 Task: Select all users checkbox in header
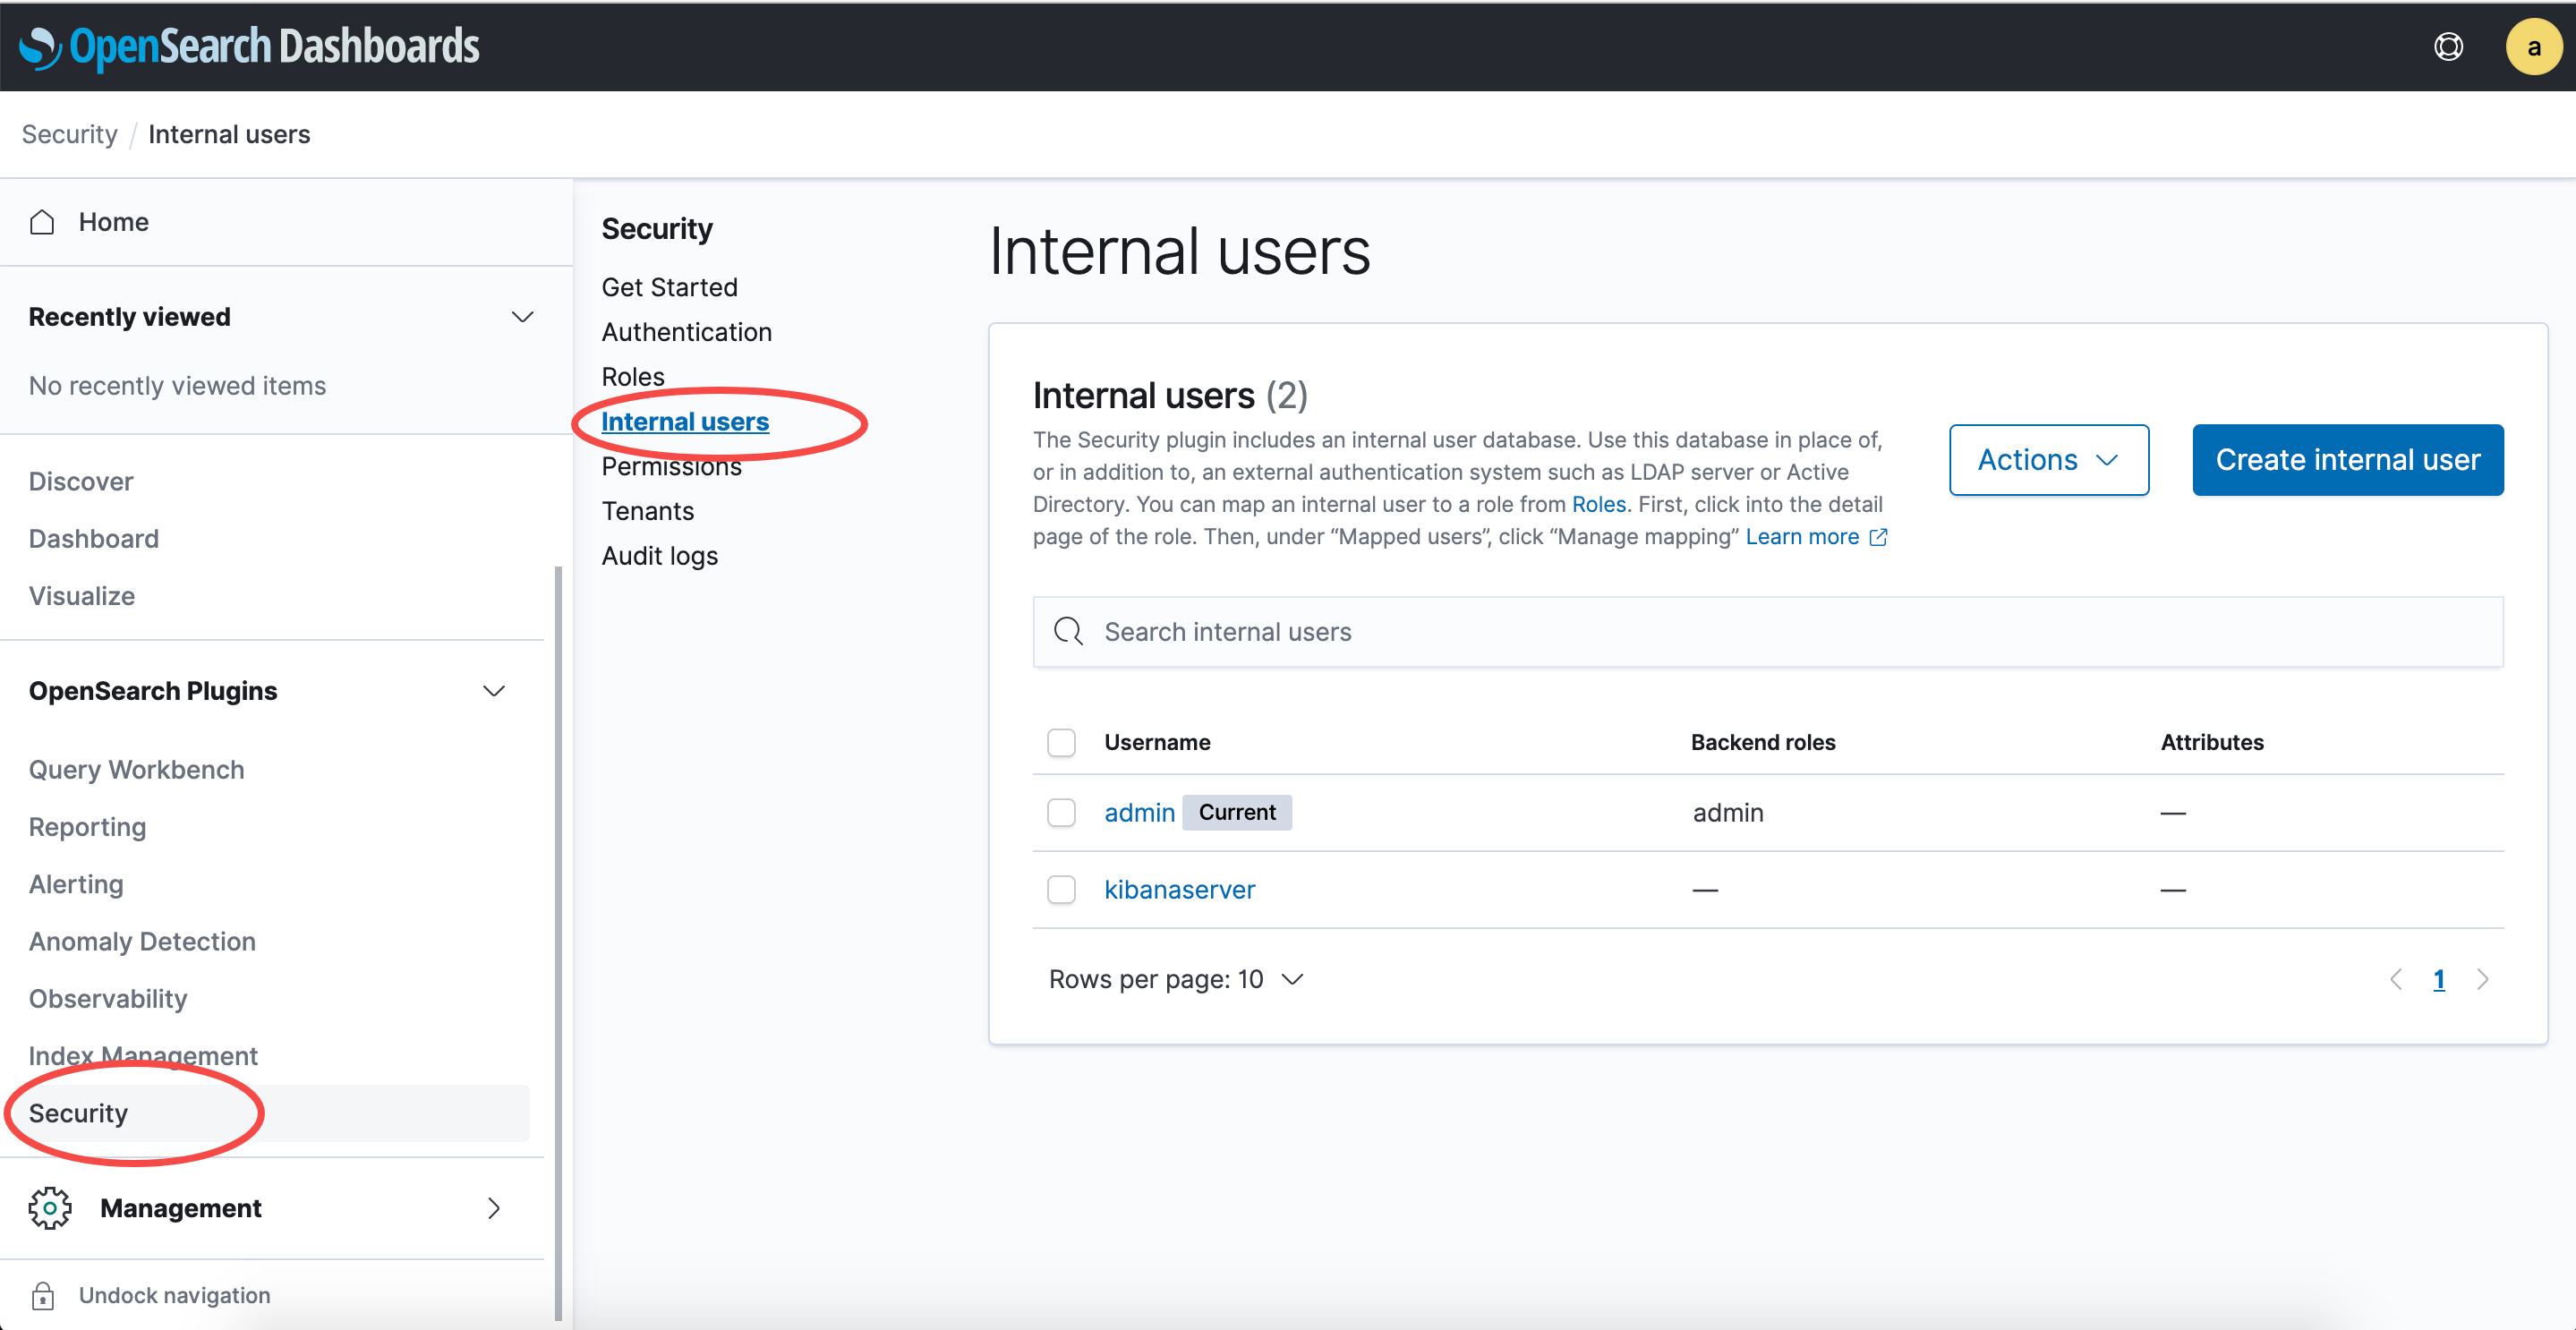pos(1061,742)
